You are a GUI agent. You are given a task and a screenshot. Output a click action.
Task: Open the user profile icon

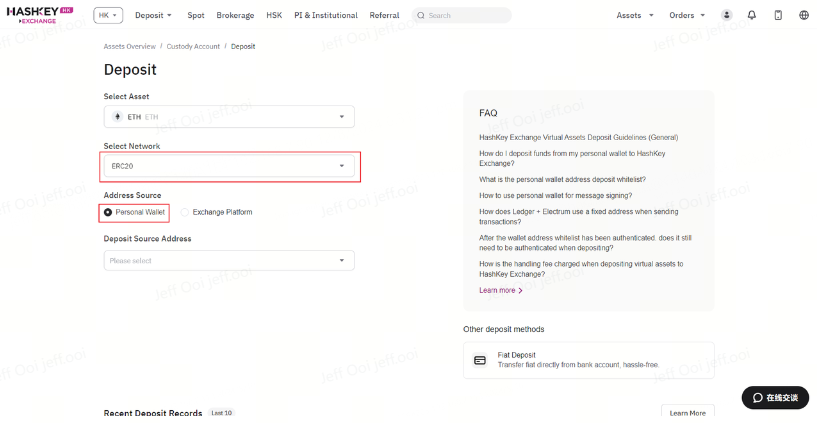coord(726,15)
